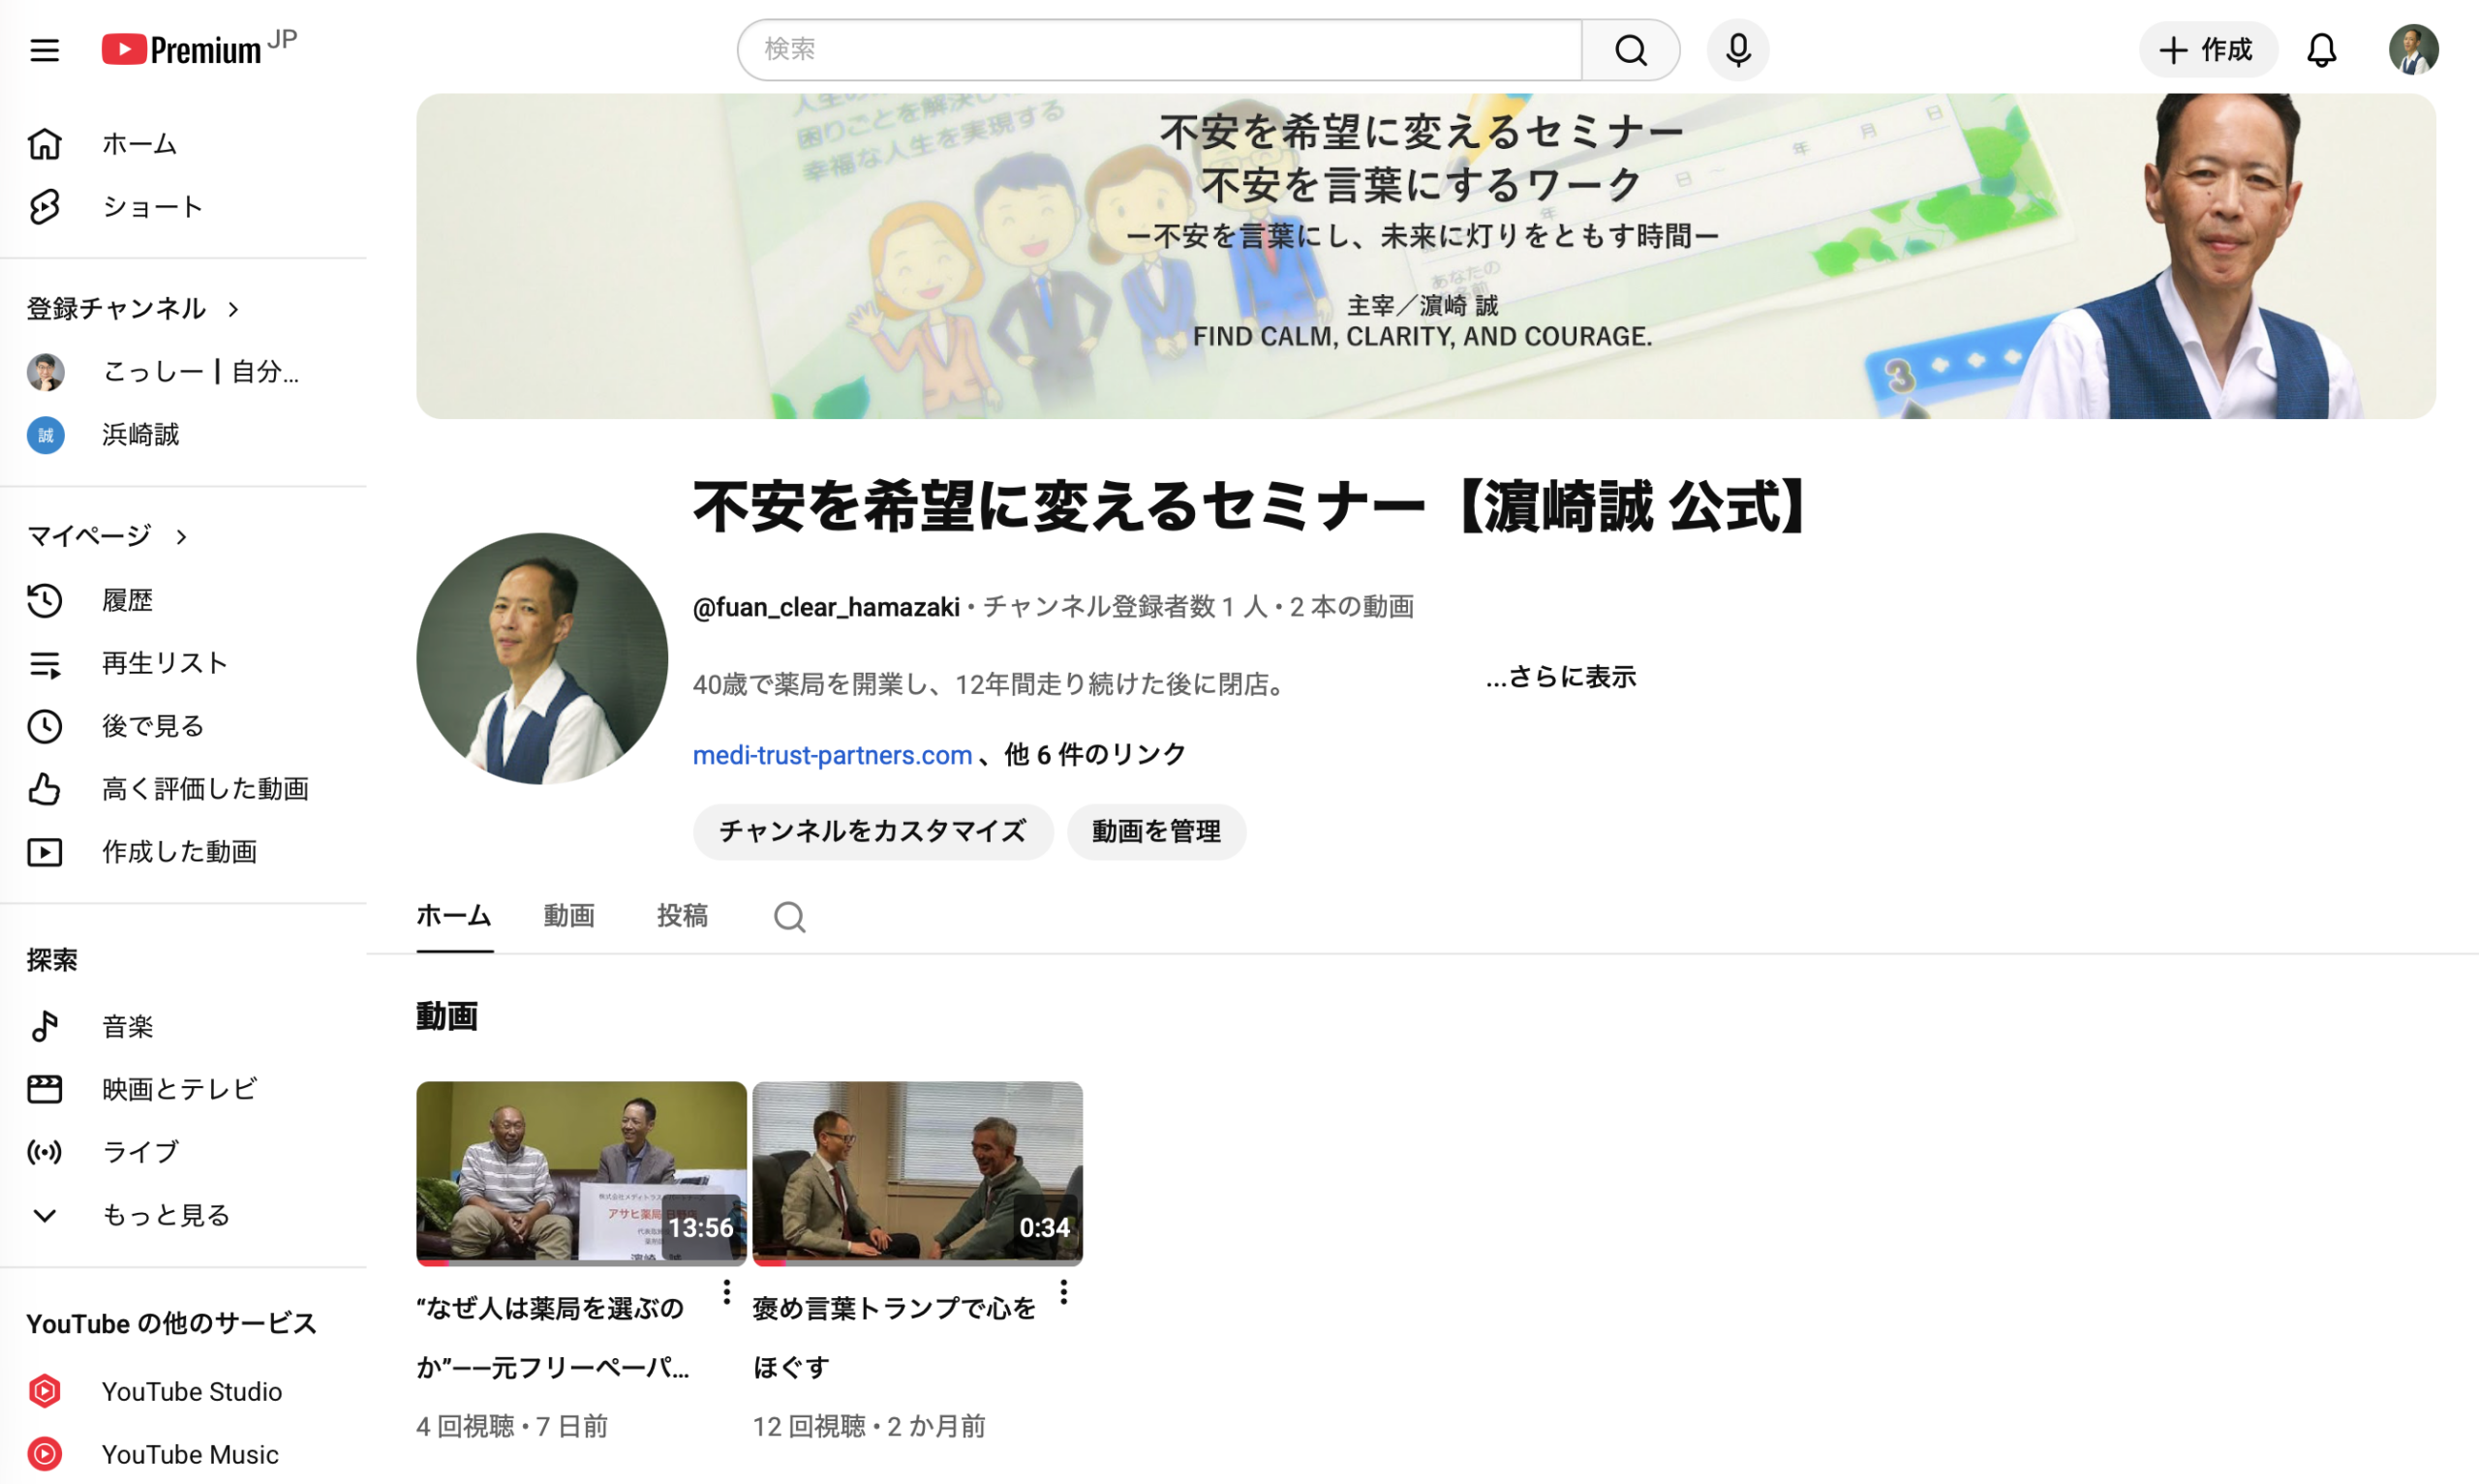This screenshot has height=1484, width=2479.
Task: Open the medi-trust-partners.com link
Action: tap(832, 755)
